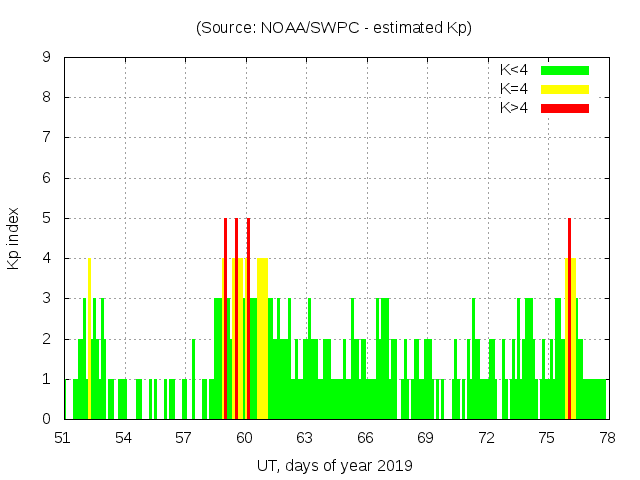Click the y-axis tick label 9

[46, 57]
